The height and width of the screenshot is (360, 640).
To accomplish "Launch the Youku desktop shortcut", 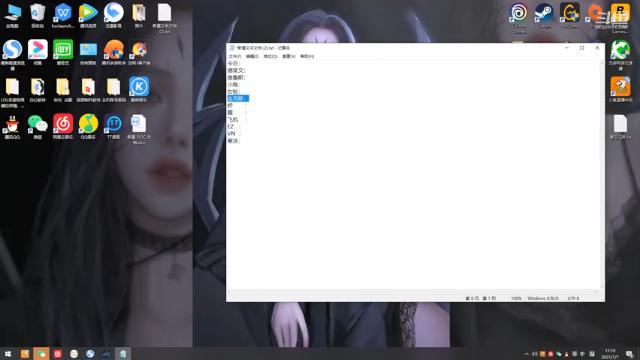I will 38,52.
